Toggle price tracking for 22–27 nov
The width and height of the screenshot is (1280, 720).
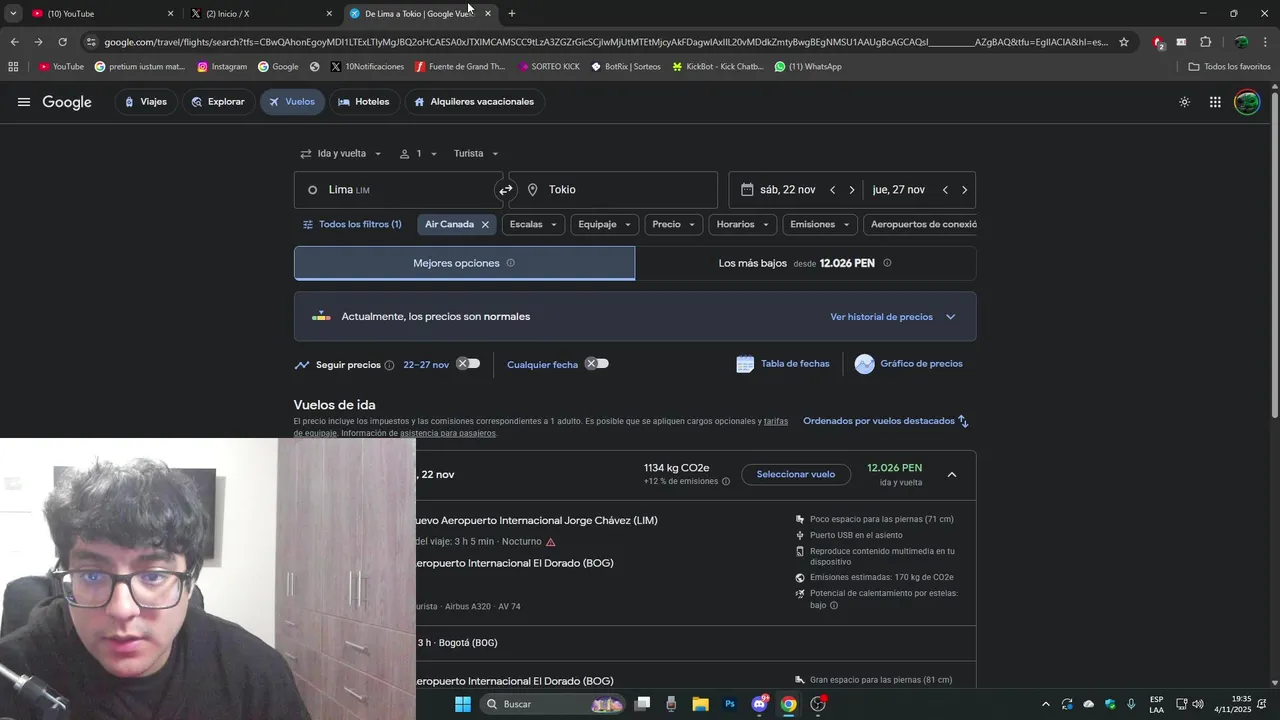click(468, 364)
